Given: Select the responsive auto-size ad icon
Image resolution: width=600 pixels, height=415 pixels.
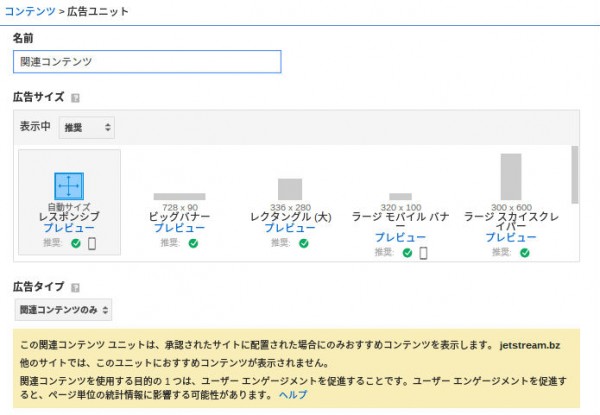Looking at the screenshot, I should 69,186.
